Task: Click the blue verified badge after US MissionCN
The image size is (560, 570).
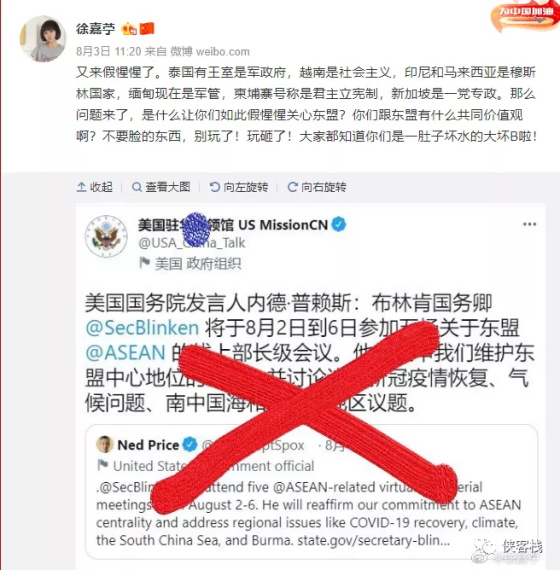Action: click(x=339, y=224)
